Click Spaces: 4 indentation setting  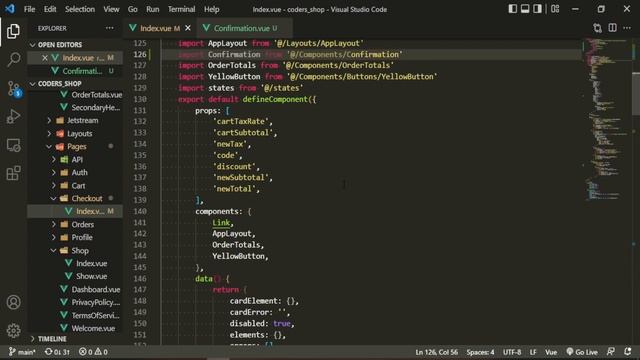[x=480, y=352]
